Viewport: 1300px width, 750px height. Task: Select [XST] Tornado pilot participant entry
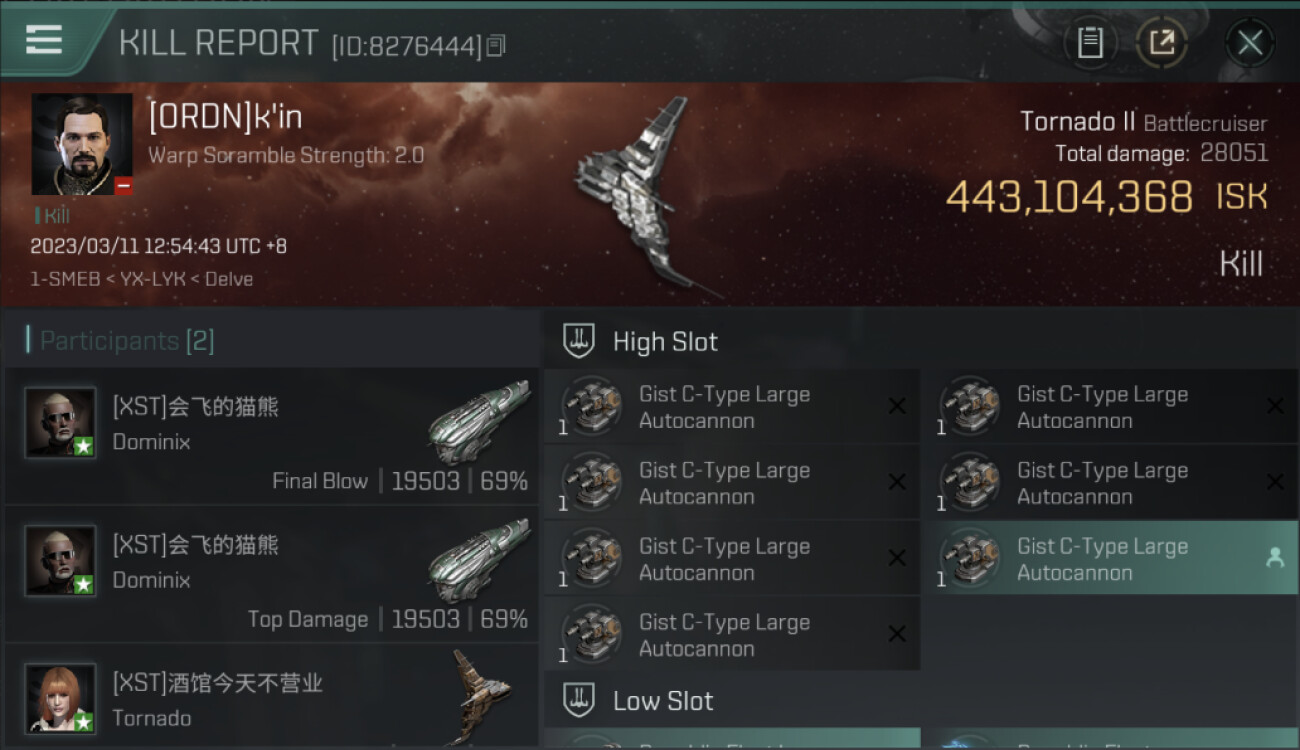pyautogui.click(x=271, y=698)
